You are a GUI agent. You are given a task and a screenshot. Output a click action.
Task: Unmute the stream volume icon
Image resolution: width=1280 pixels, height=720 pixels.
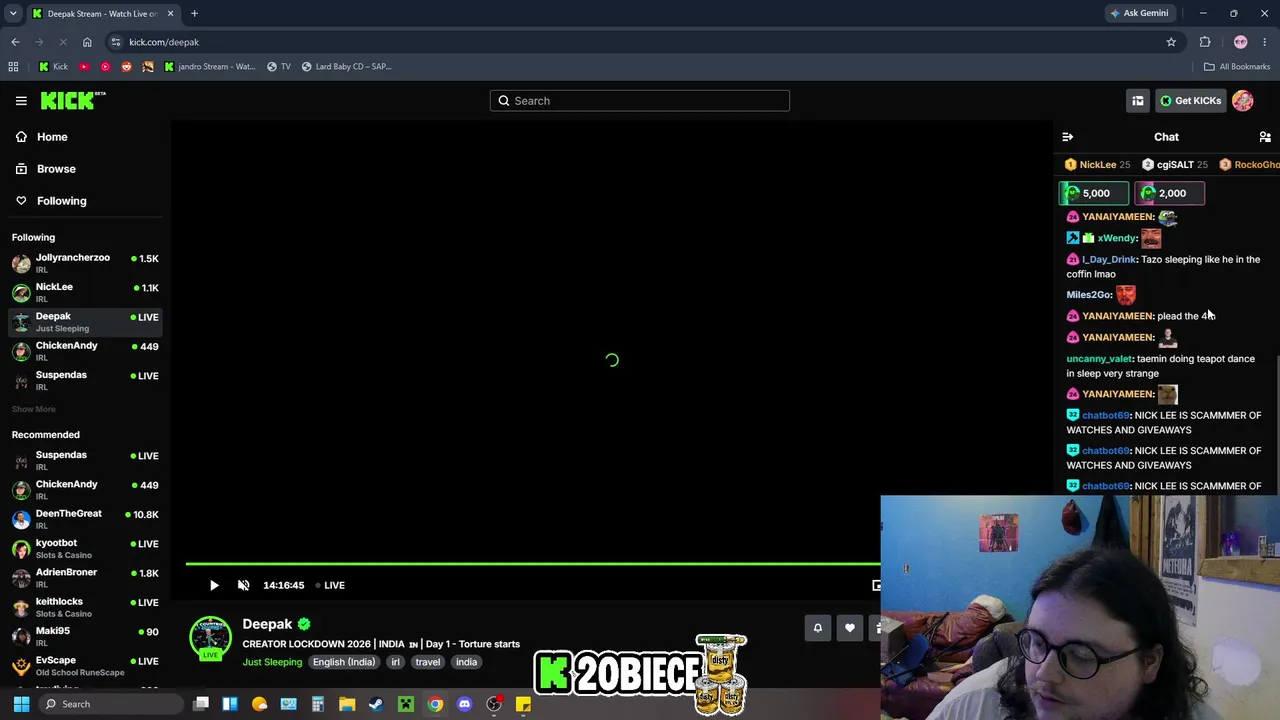tap(243, 585)
